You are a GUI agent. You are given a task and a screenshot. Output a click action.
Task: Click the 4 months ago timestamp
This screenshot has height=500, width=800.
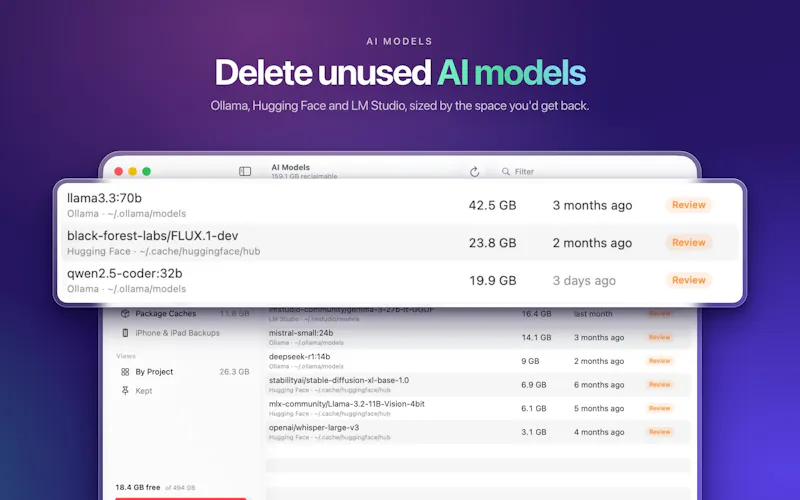coord(599,432)
